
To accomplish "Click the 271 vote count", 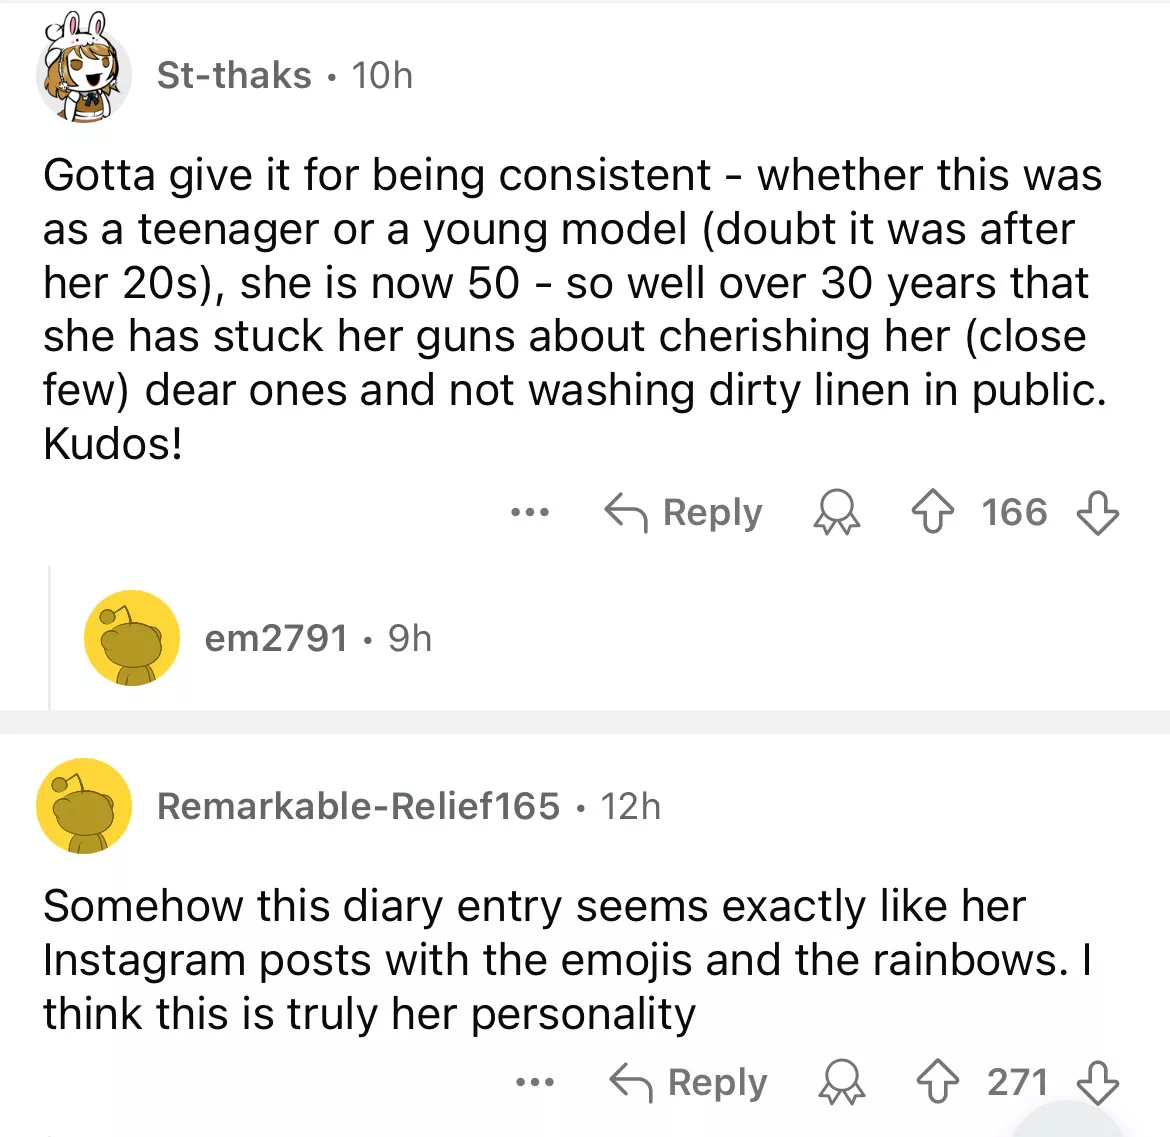I will pos(1018,1083).
